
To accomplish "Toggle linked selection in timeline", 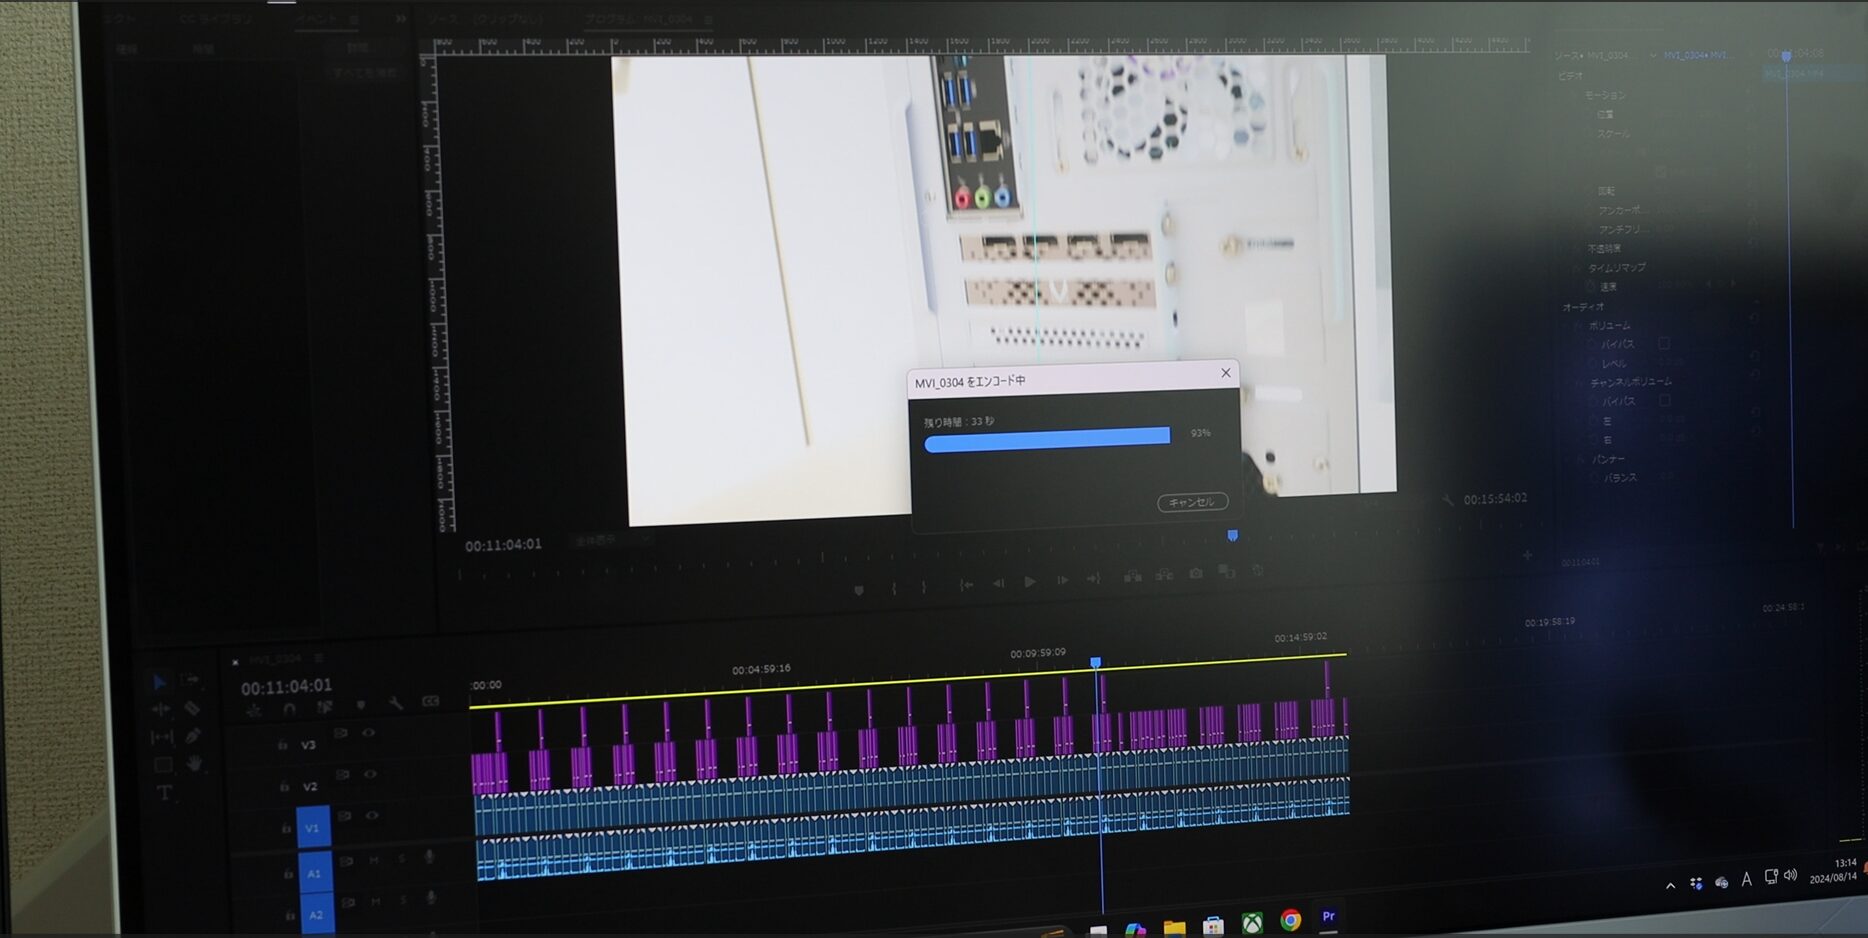I will (x=325, y=707).
